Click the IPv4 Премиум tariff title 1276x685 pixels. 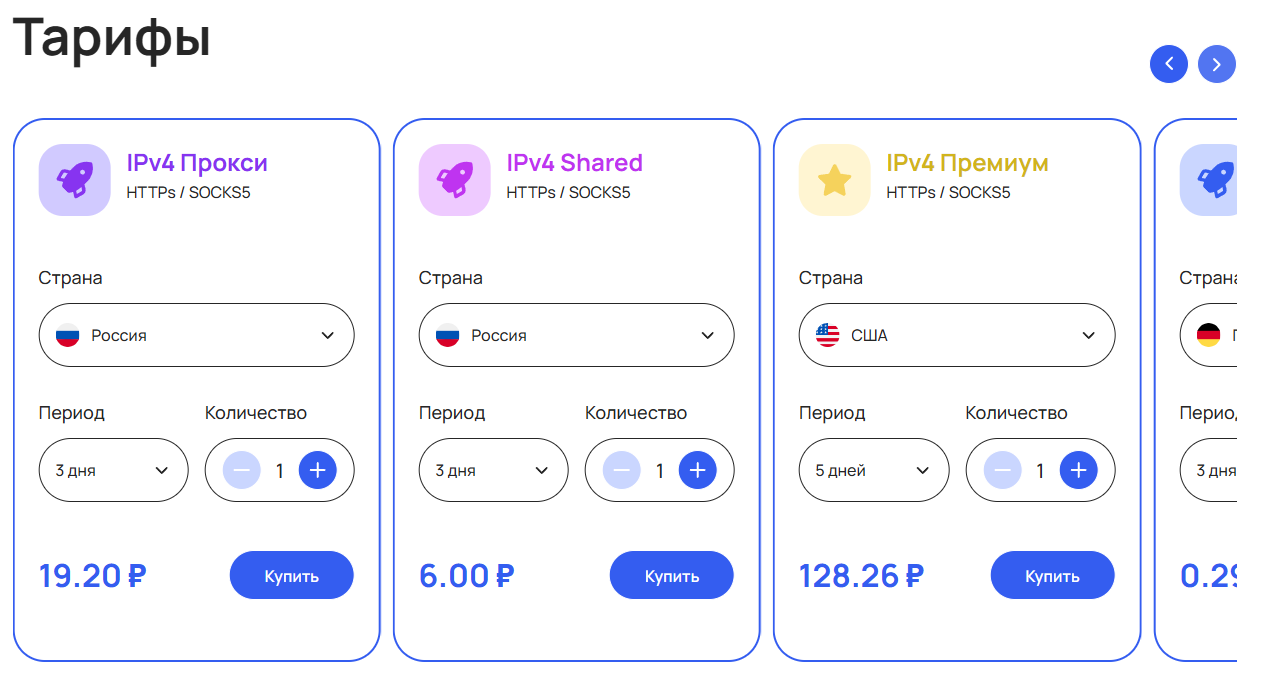(967, 163)
